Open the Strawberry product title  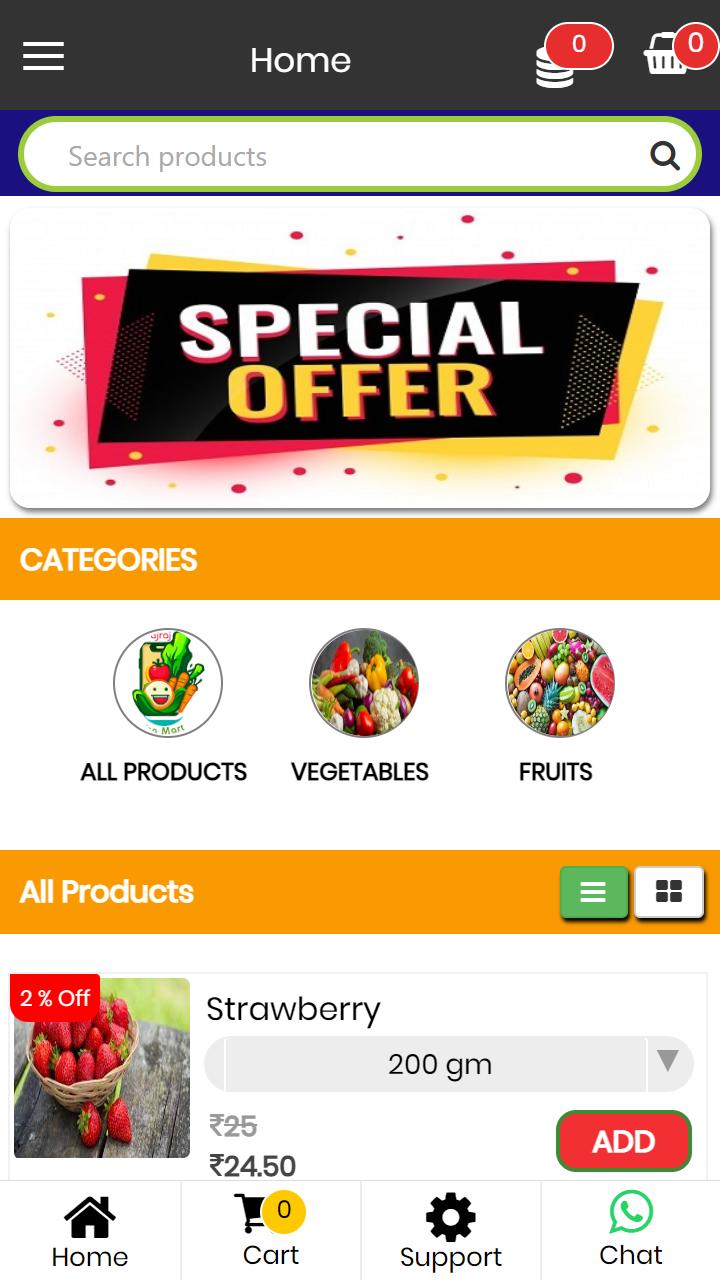293,1009
